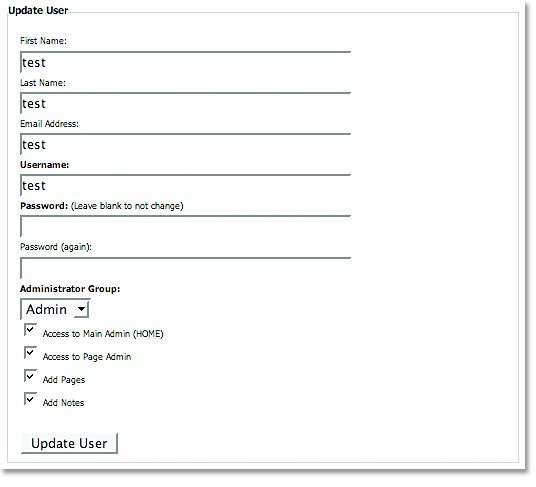Click the Administrator Group label

(70, 289)
